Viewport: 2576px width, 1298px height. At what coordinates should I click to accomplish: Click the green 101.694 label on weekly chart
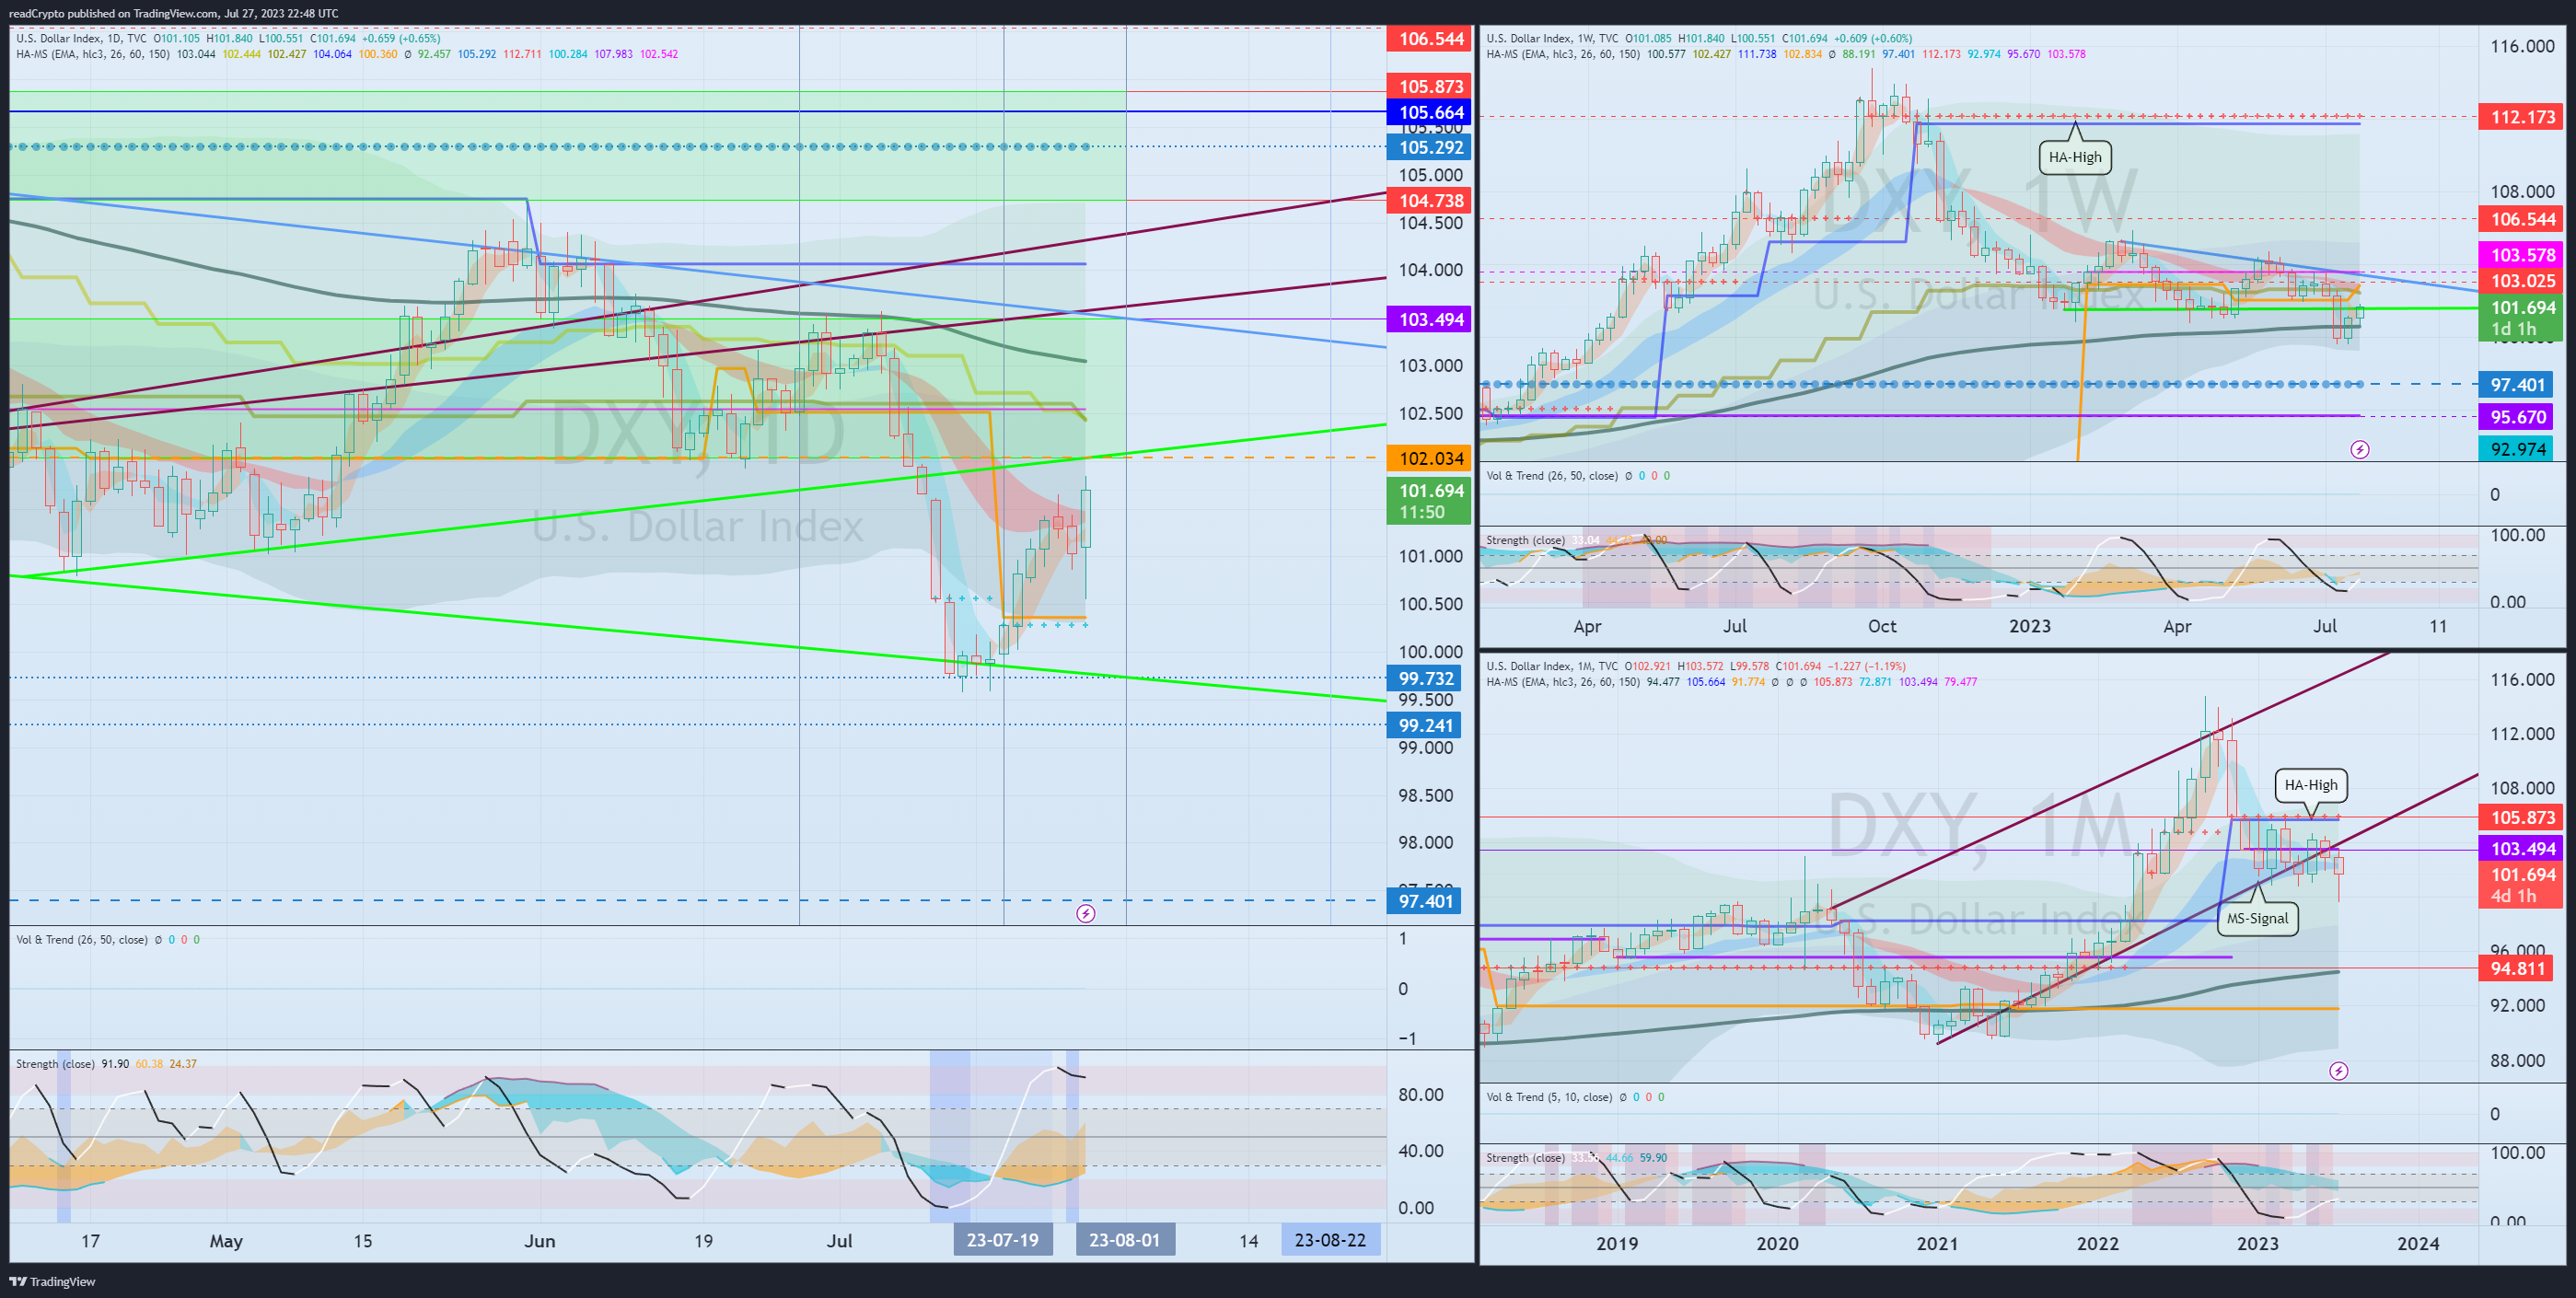click(x=2521, y=318)
